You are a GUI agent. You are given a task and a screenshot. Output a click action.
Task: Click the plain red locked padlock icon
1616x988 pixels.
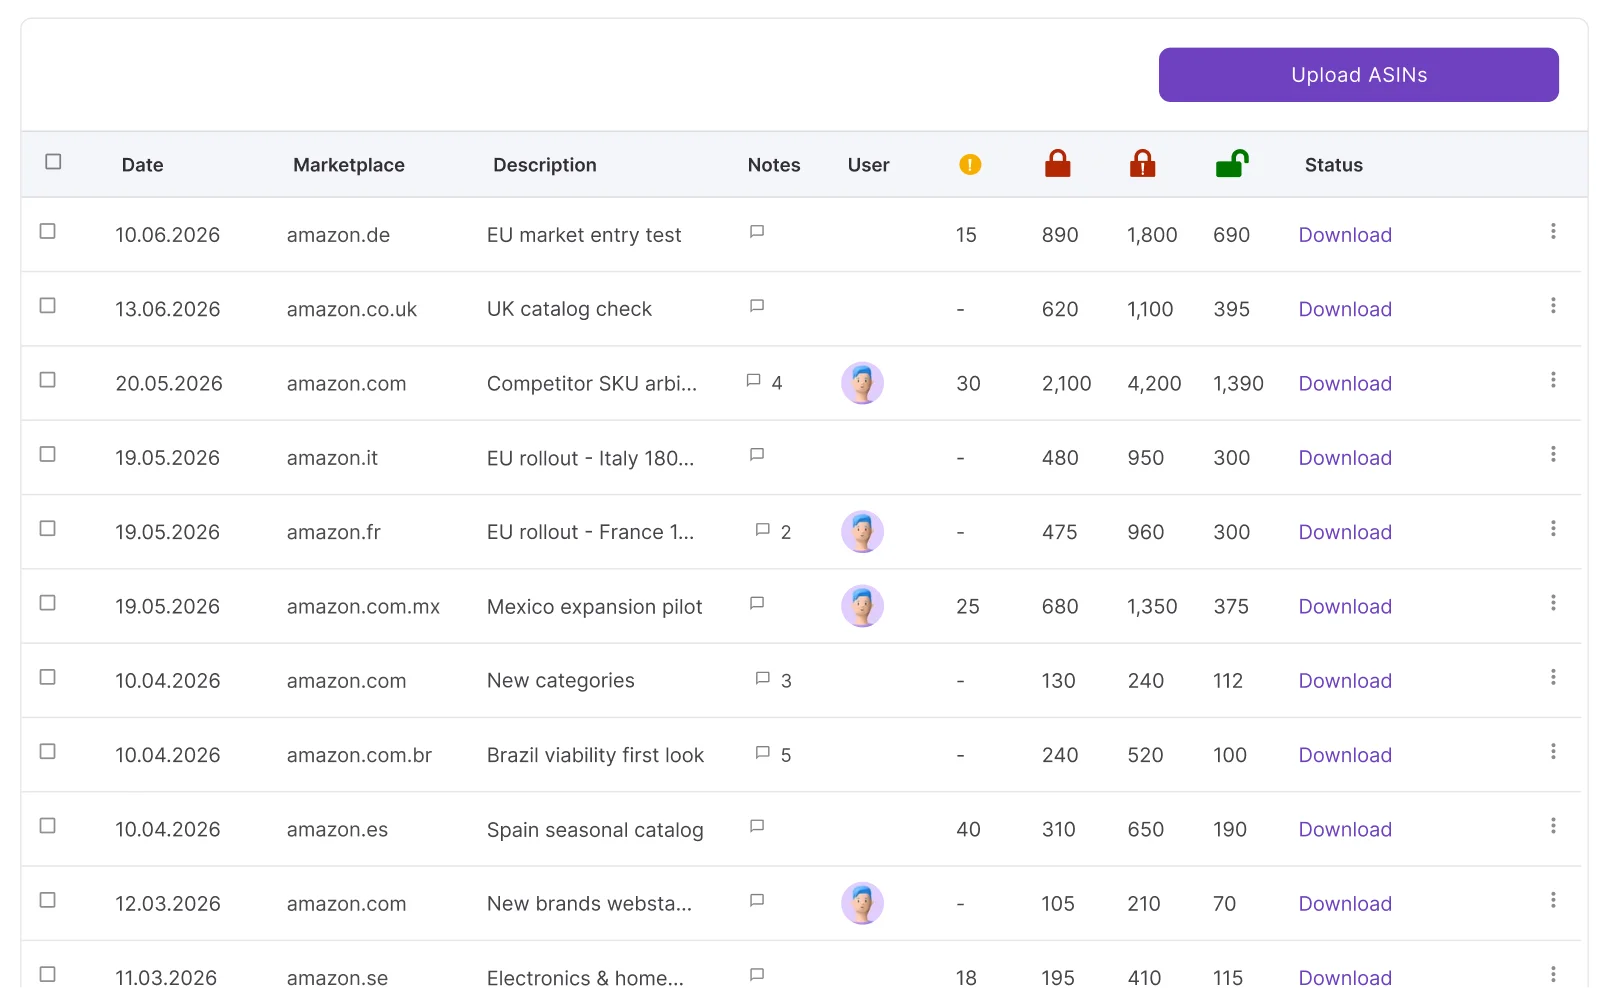[1057, 163]
